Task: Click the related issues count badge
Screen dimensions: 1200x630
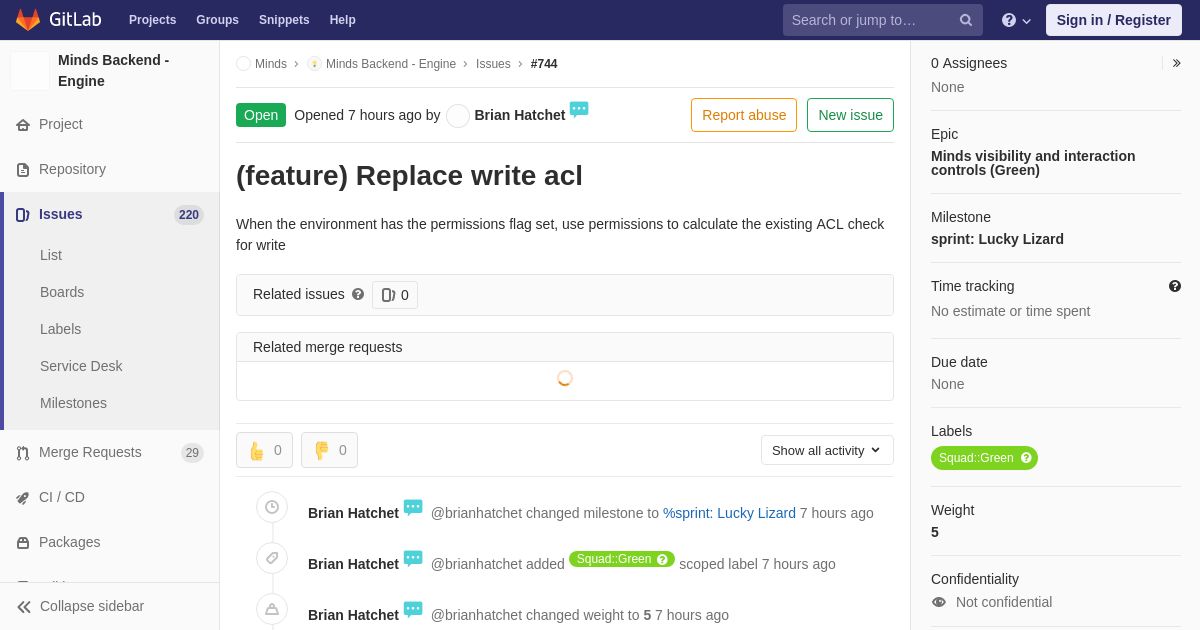Action: click(x=395, y=295)
